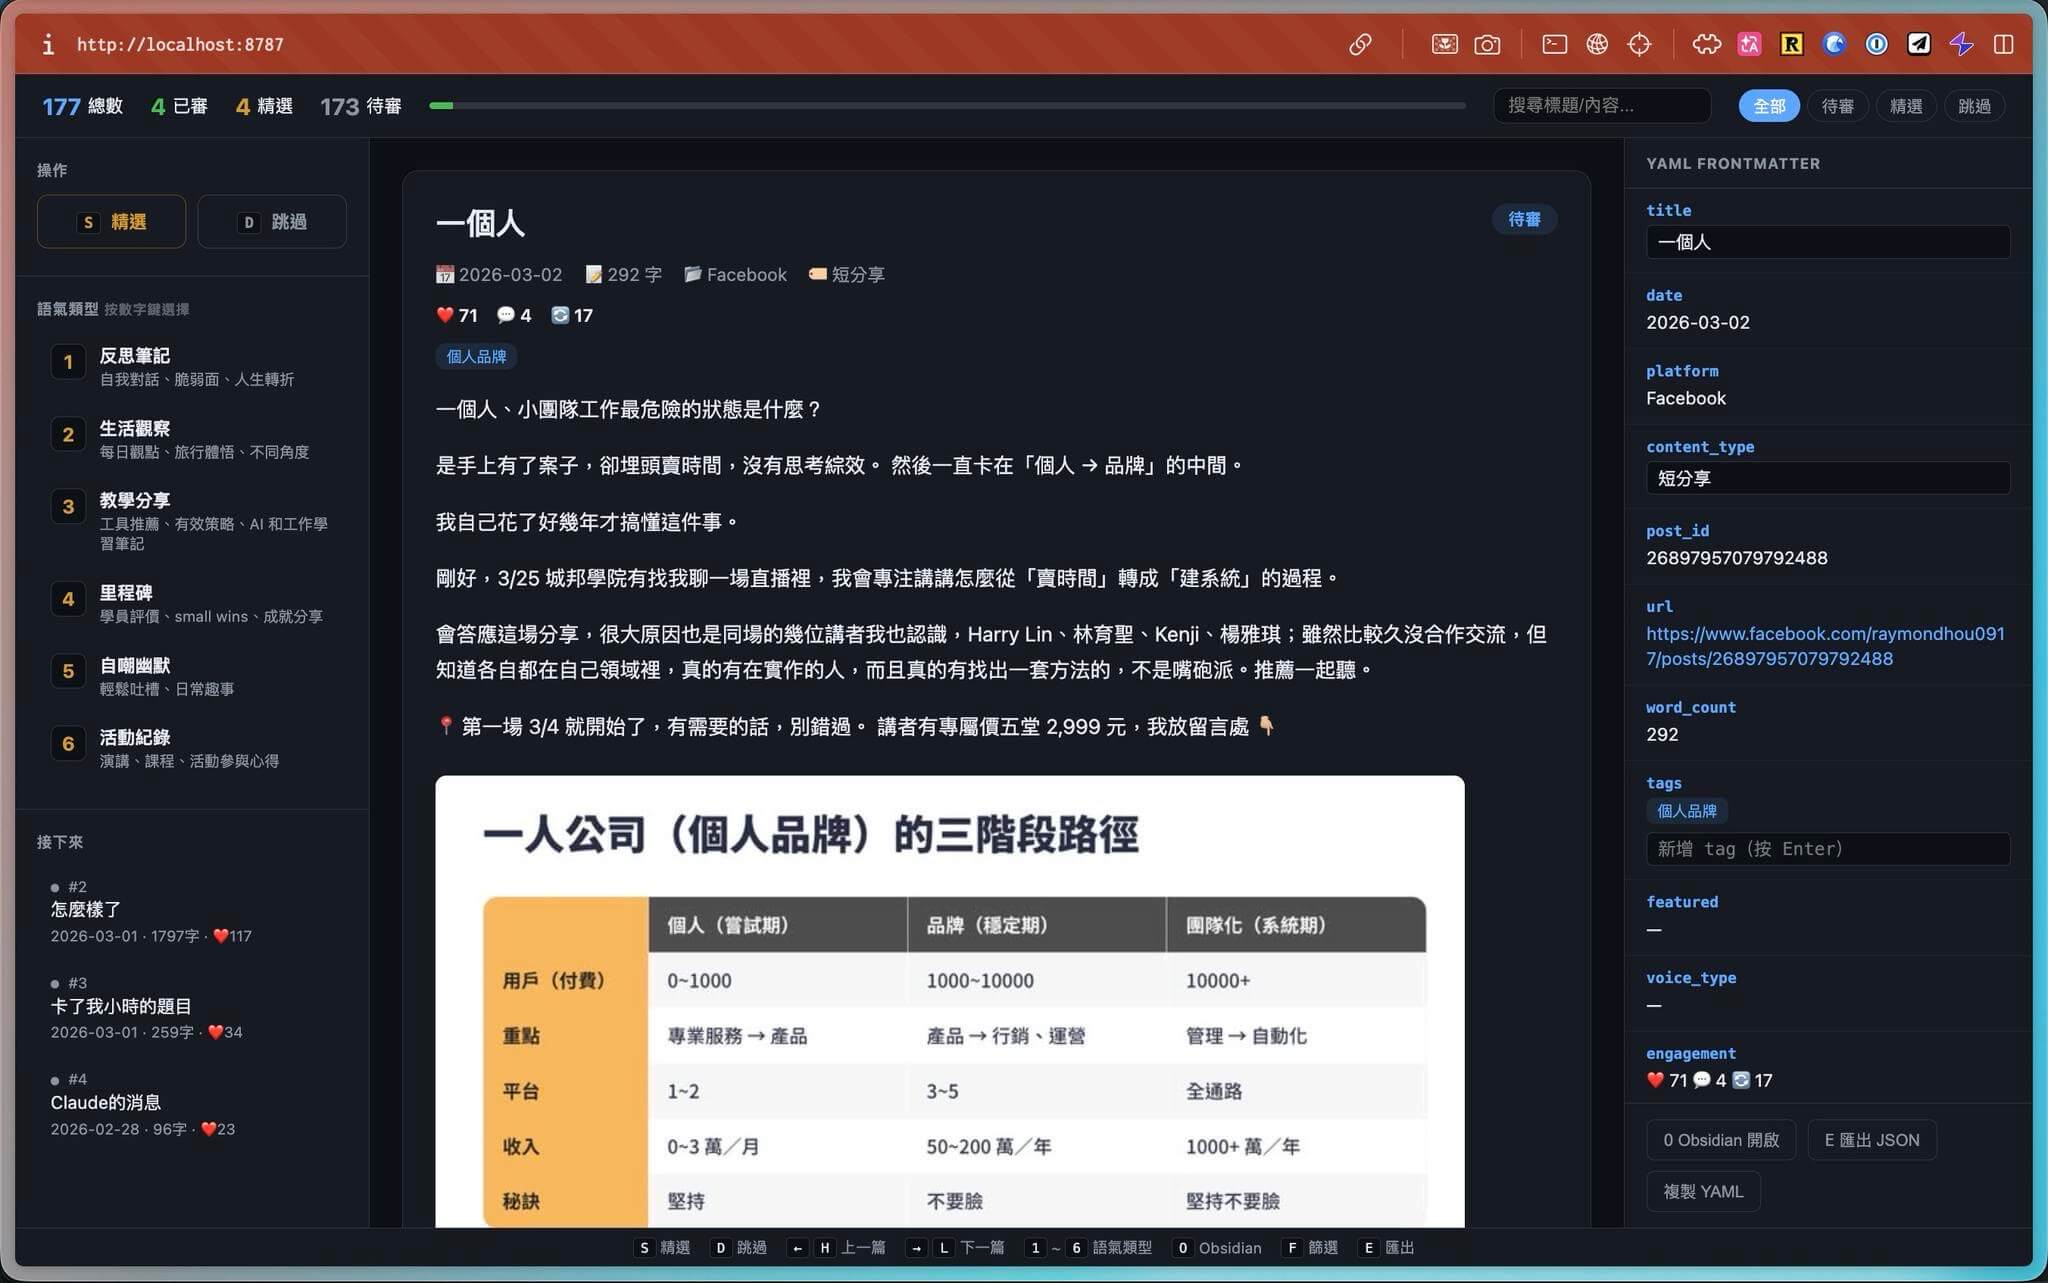Open the extensions puzzle icon
This screenshot has width=2048, height=1283.
(1706, 44)
